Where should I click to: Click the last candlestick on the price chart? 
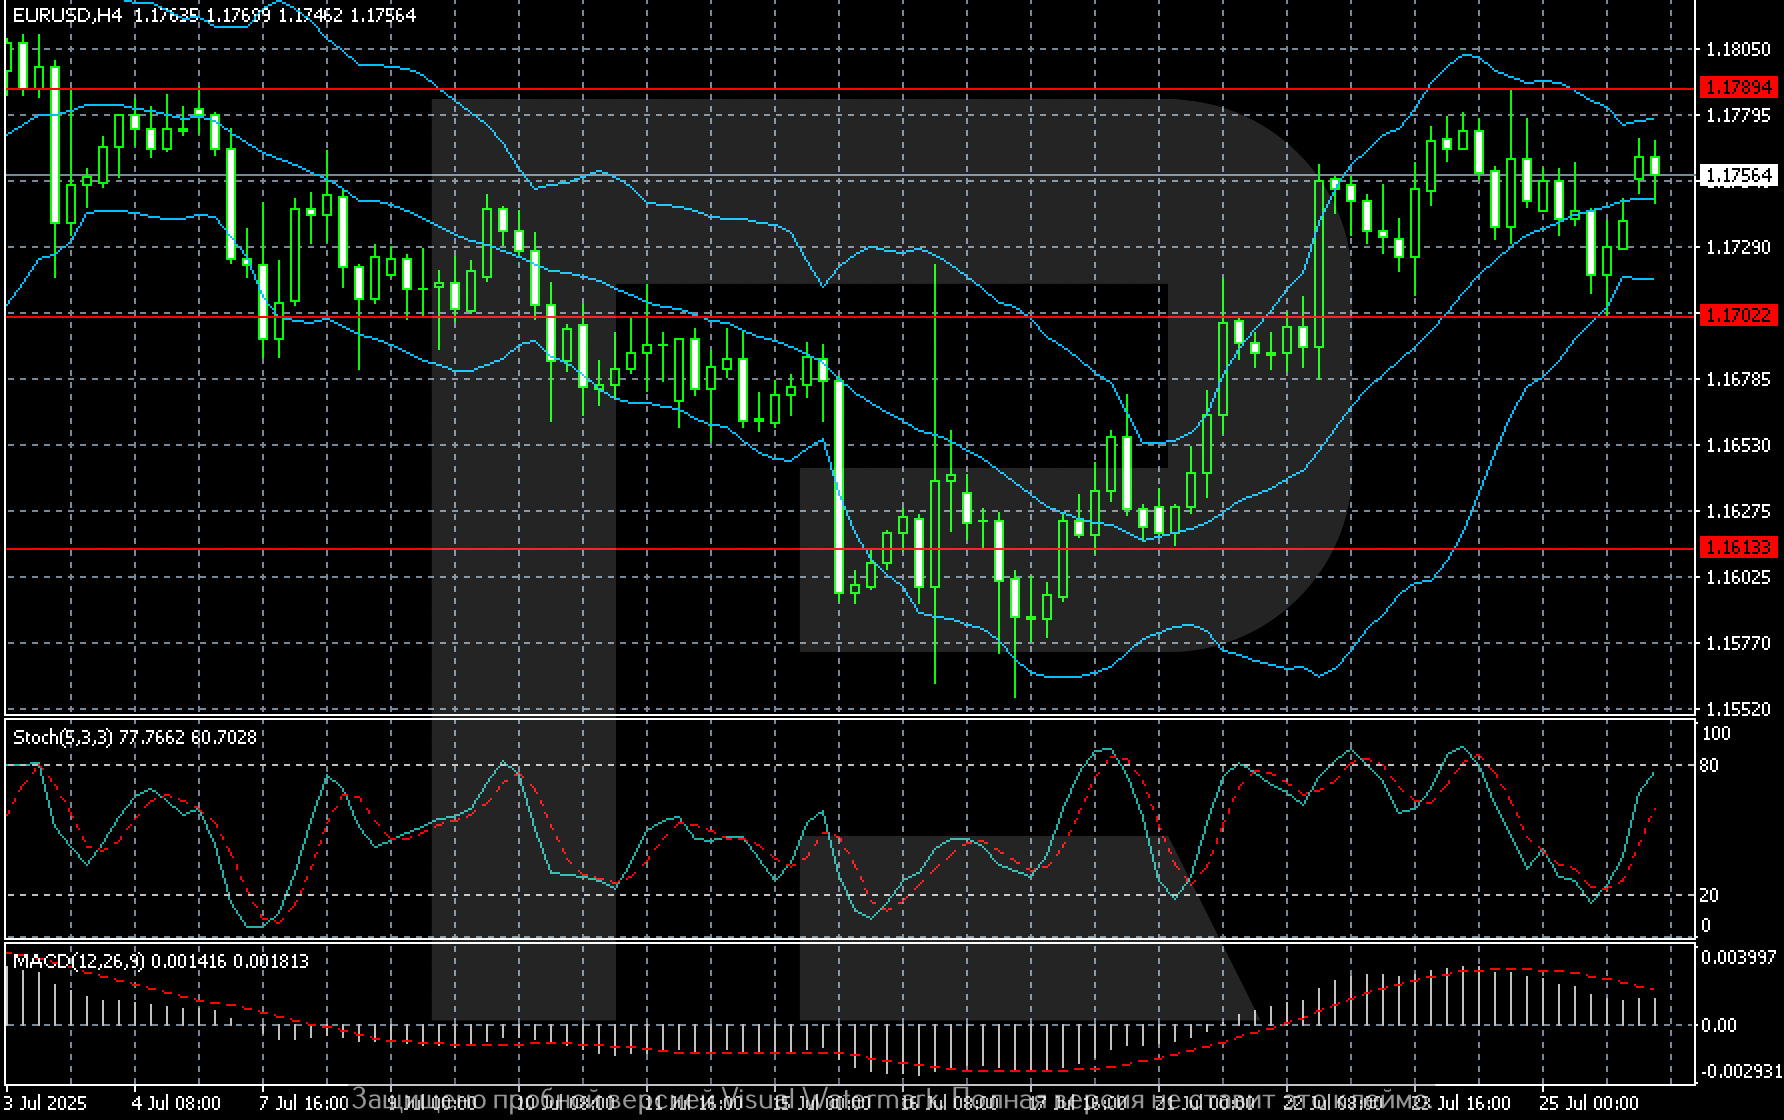[1655, 166]
